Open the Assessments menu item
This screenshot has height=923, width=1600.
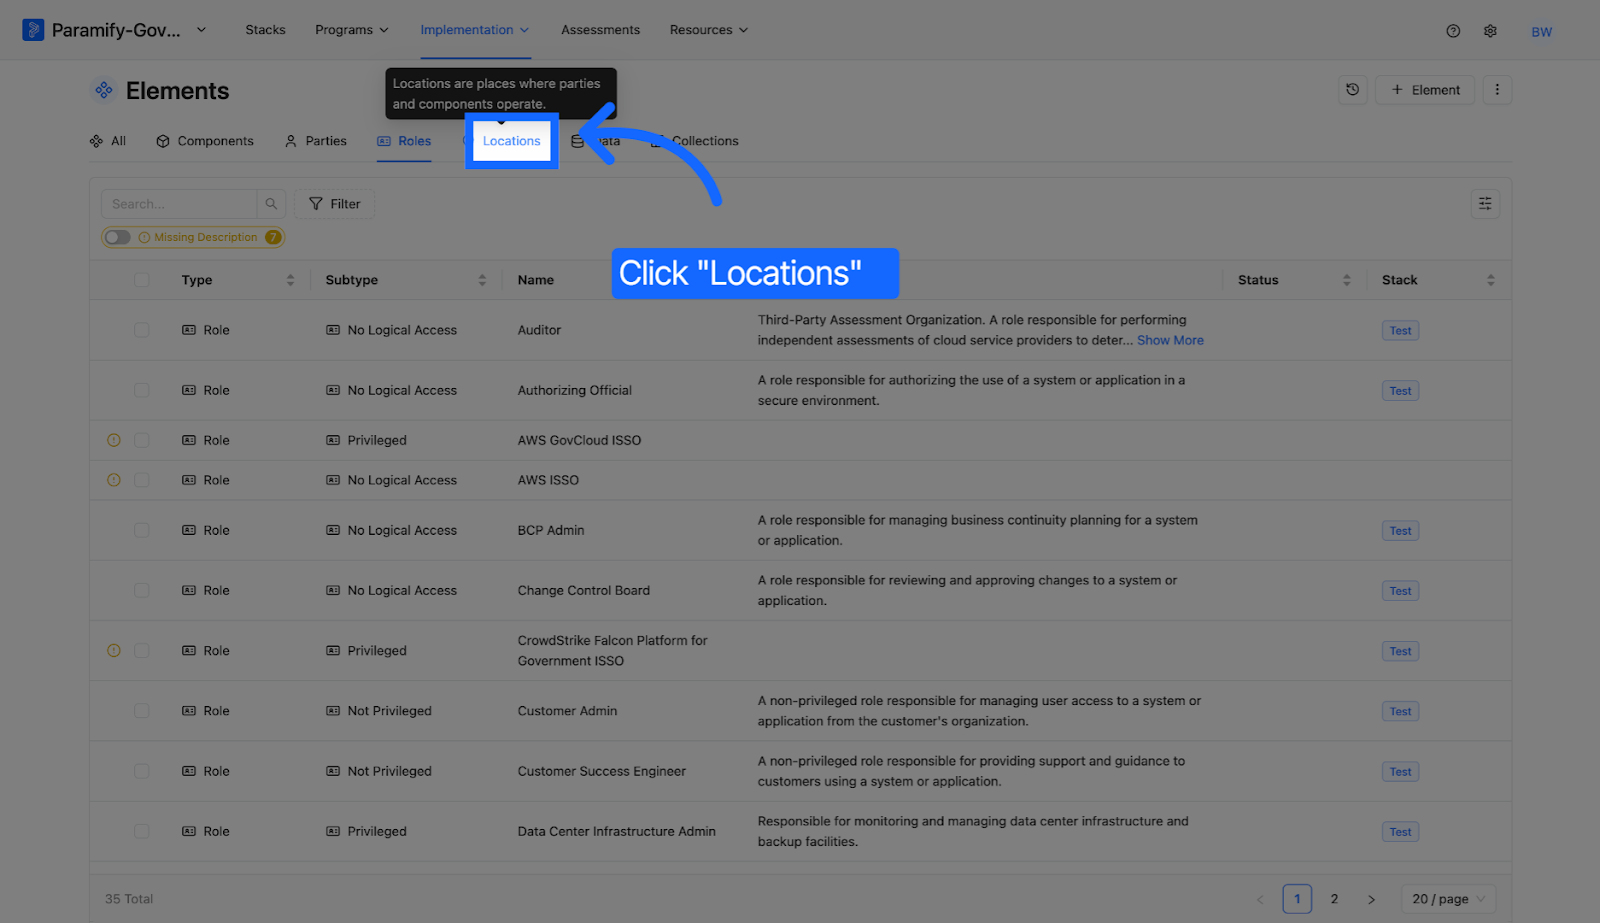[x=600, y=30]
